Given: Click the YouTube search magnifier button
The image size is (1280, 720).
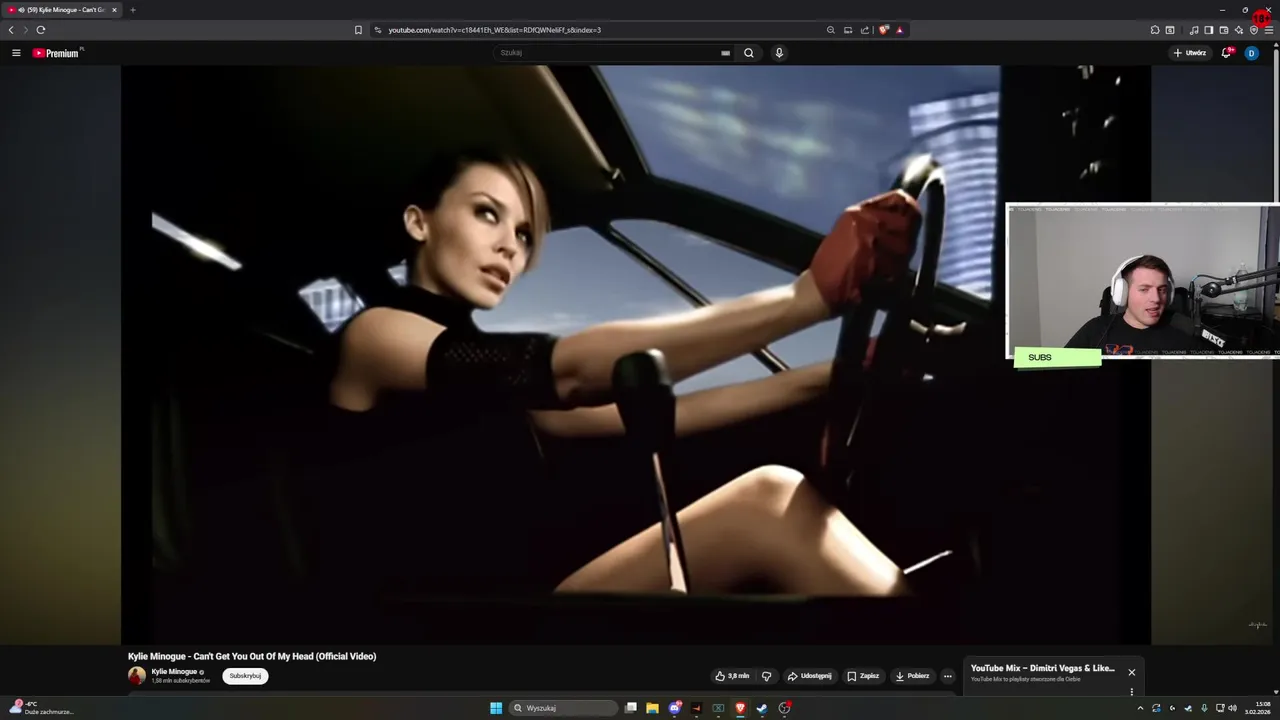Looking at the screenshot, I should pos(748,53).
